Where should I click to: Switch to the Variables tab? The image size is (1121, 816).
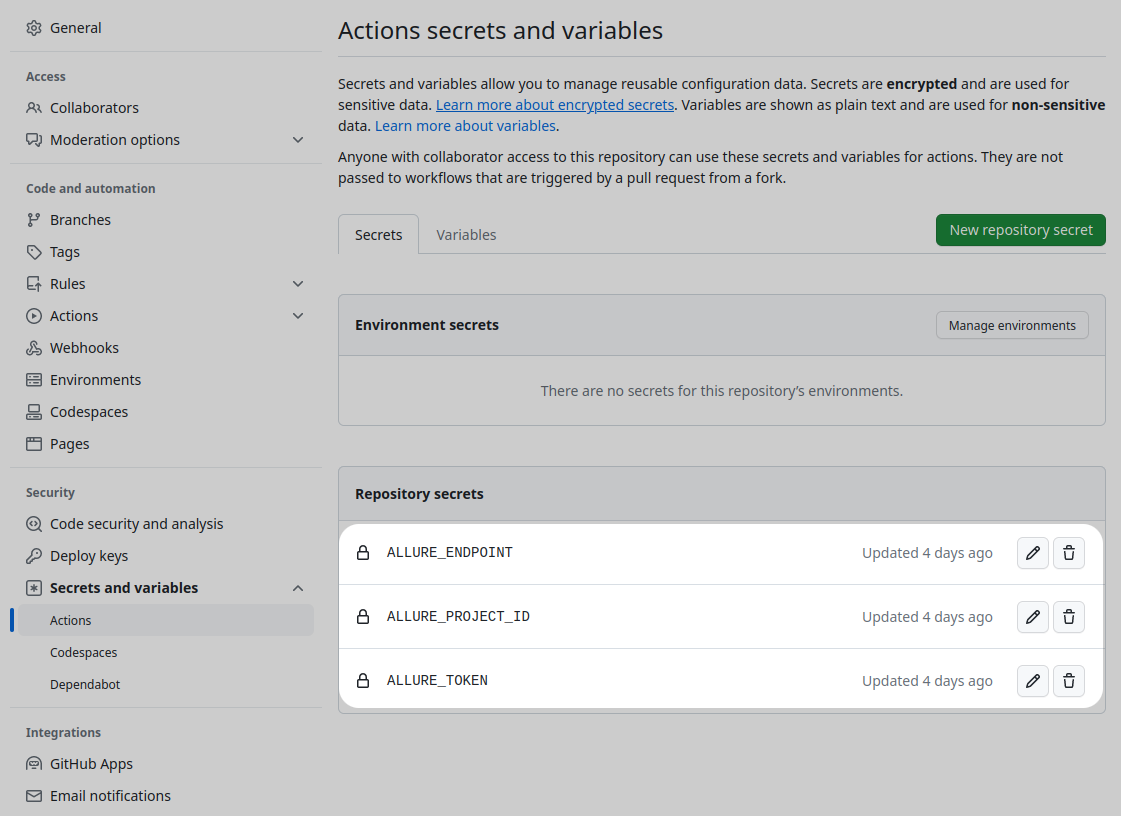pos(466,234)
